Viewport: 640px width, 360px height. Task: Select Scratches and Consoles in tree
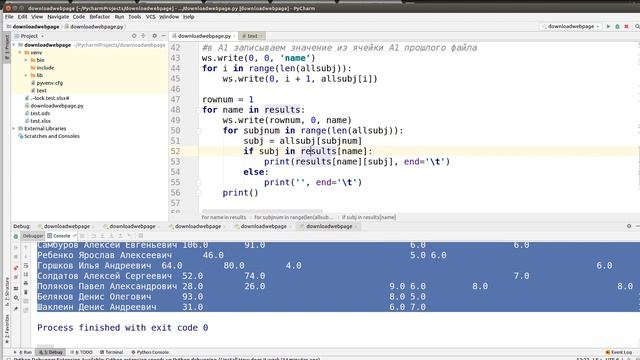pyautogui.click(x=51, y=136)
